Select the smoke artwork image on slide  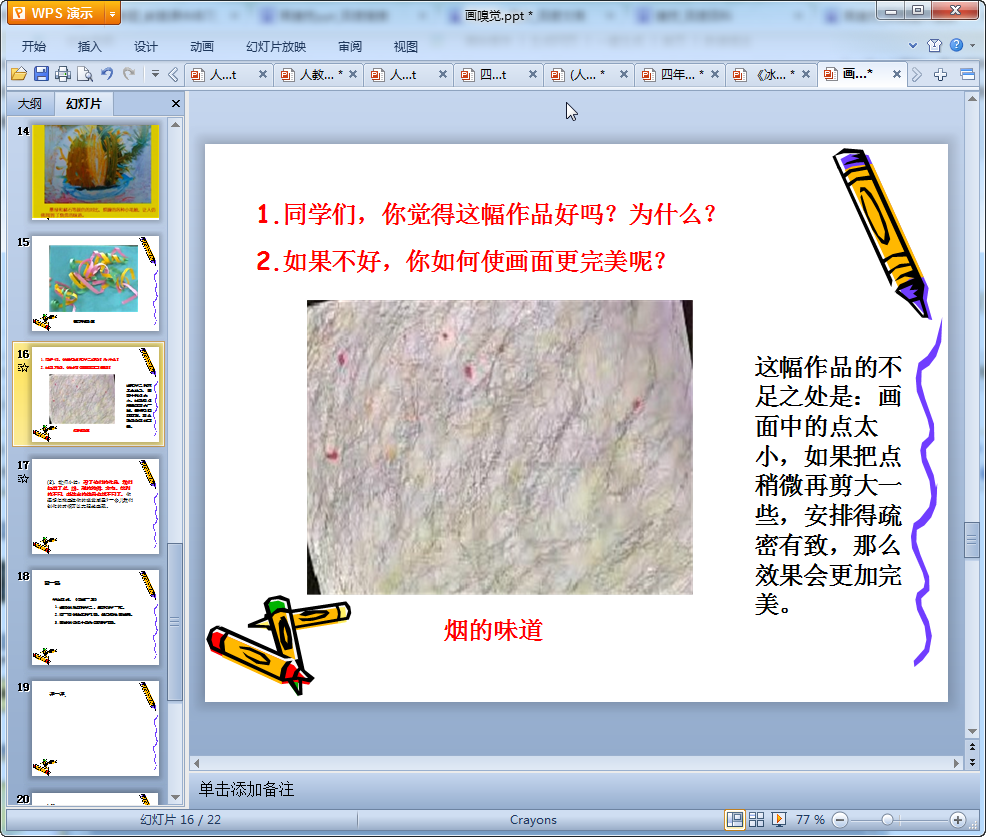(x=500, y=447)
